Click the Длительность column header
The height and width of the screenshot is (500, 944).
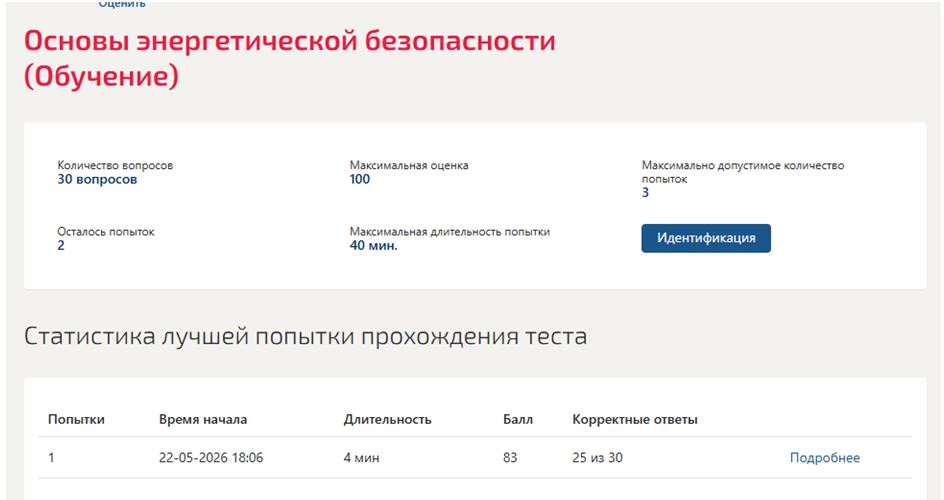click(x=387, y=419)
